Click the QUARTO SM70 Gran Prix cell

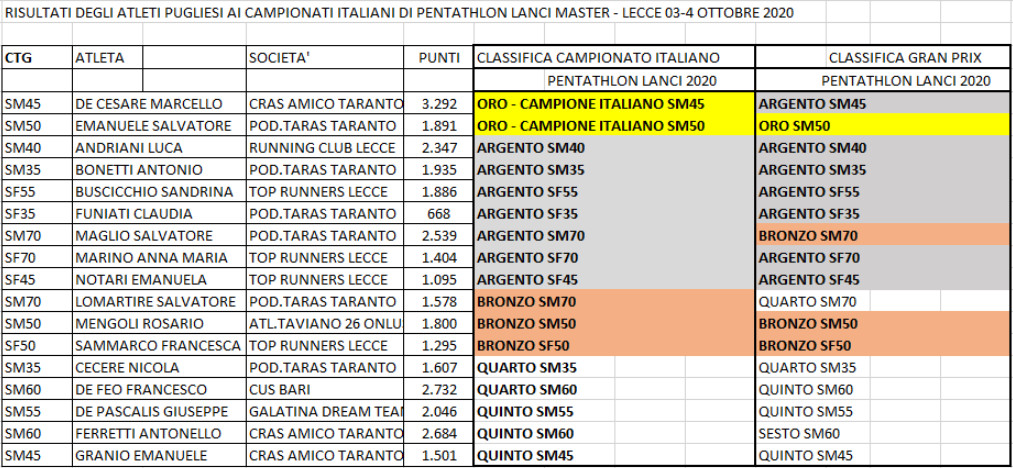(883, 302)
